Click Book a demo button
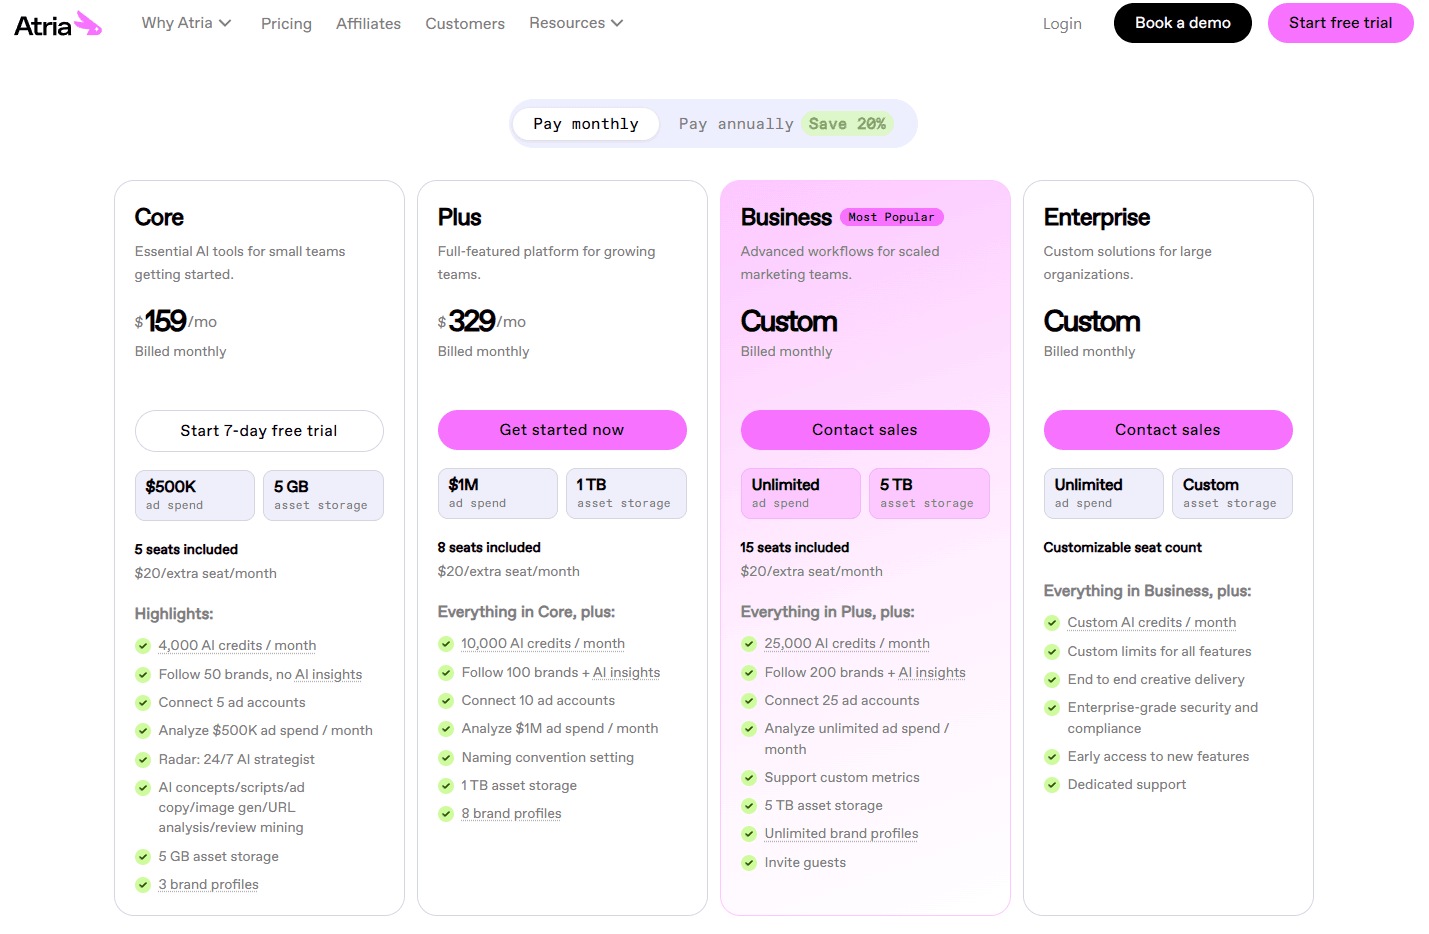The width and height of the screenshot is (1429, 934). point(1182,23)
